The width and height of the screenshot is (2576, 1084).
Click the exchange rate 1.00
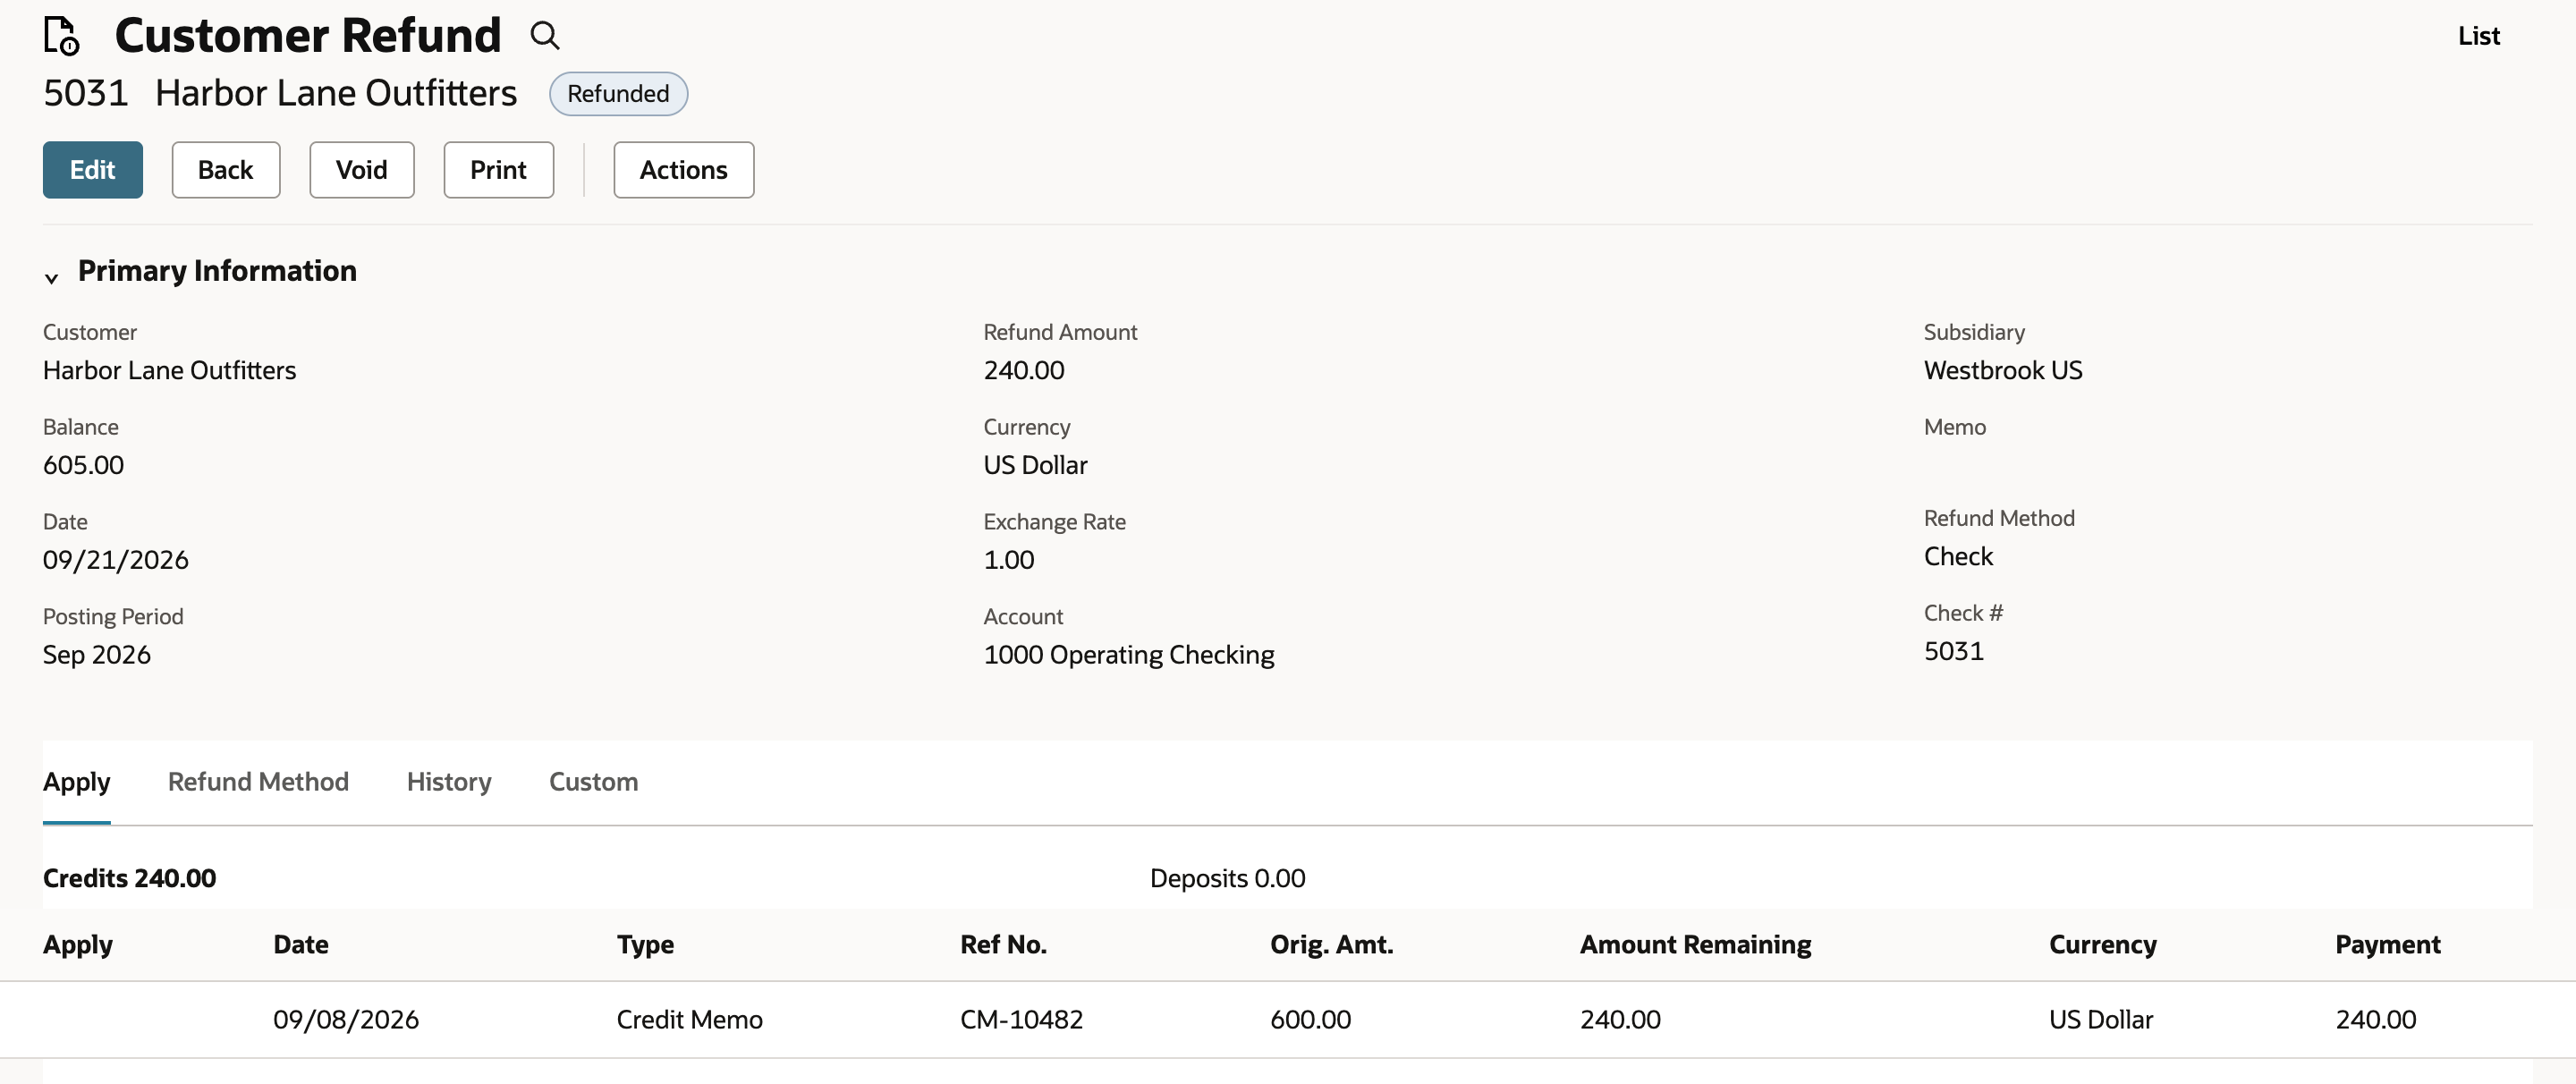(1009, 560)
